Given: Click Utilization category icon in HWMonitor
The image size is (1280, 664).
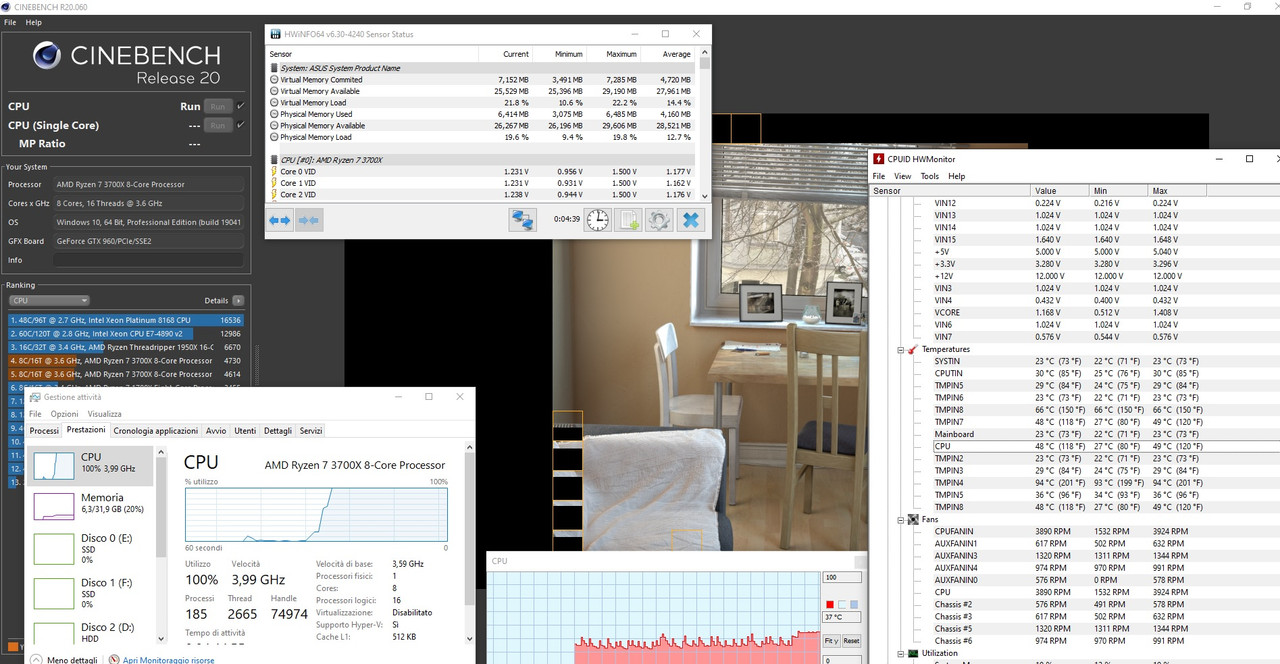Looking at the screenshot, I should pyautogui.click(x=913, y=653).
